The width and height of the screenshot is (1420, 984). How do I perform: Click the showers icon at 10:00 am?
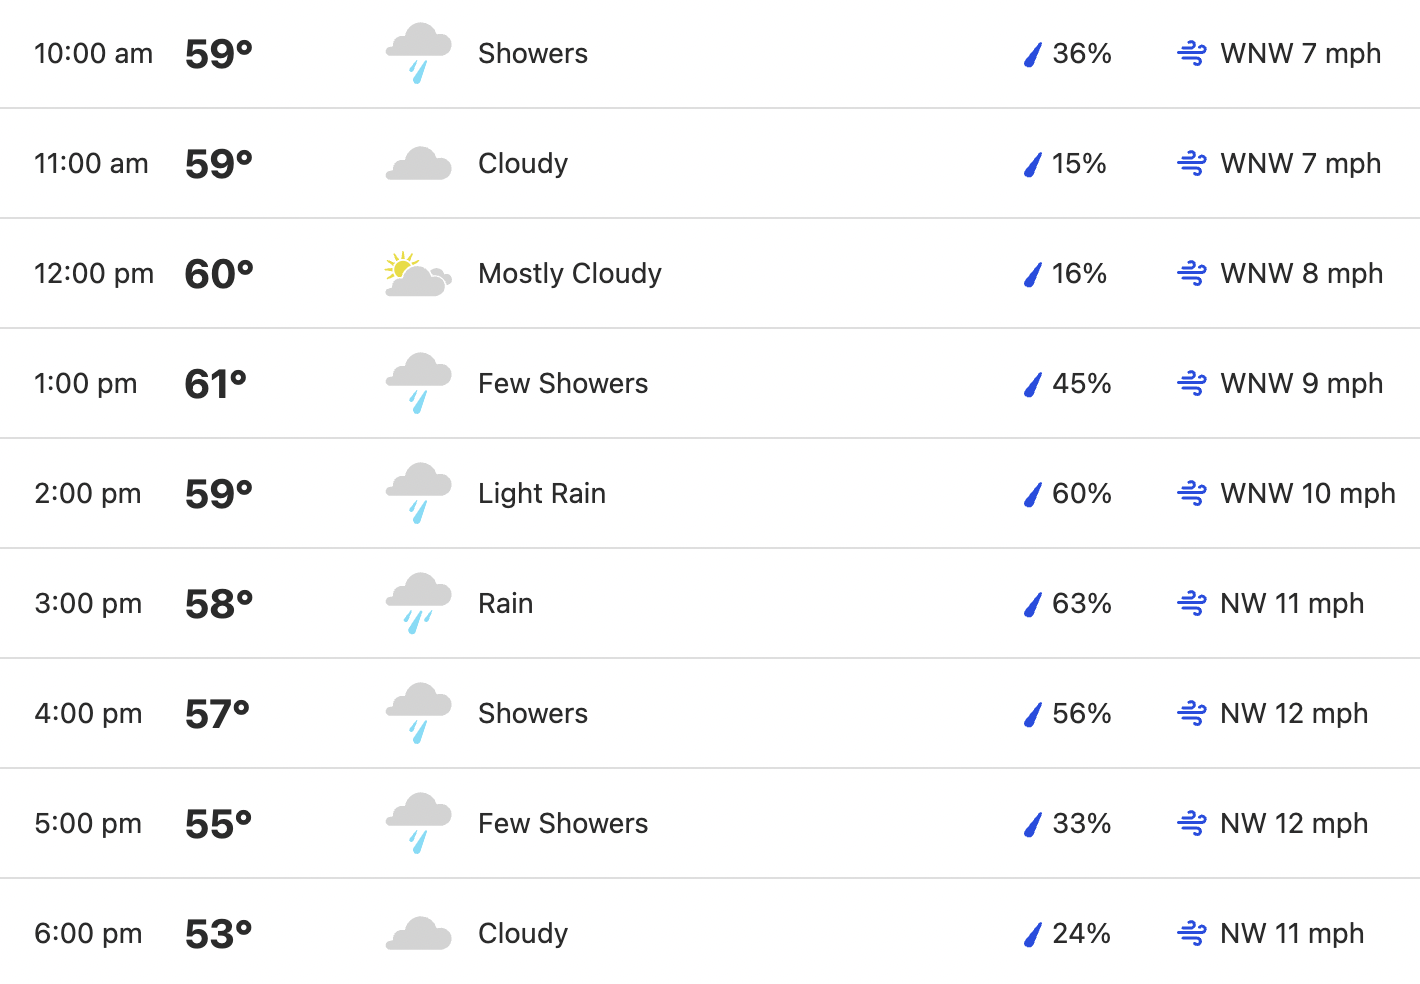tap(418, 54)
